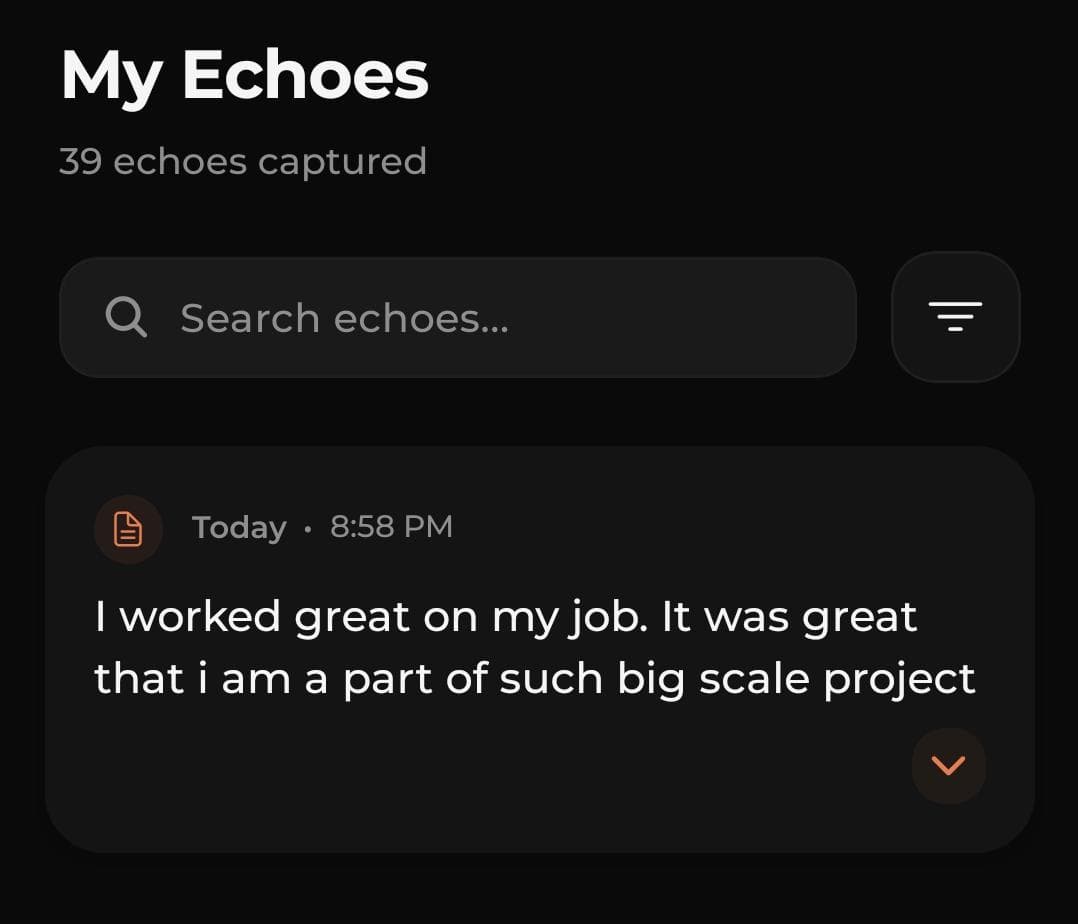Open the filter options button

(x=955, y=317)
